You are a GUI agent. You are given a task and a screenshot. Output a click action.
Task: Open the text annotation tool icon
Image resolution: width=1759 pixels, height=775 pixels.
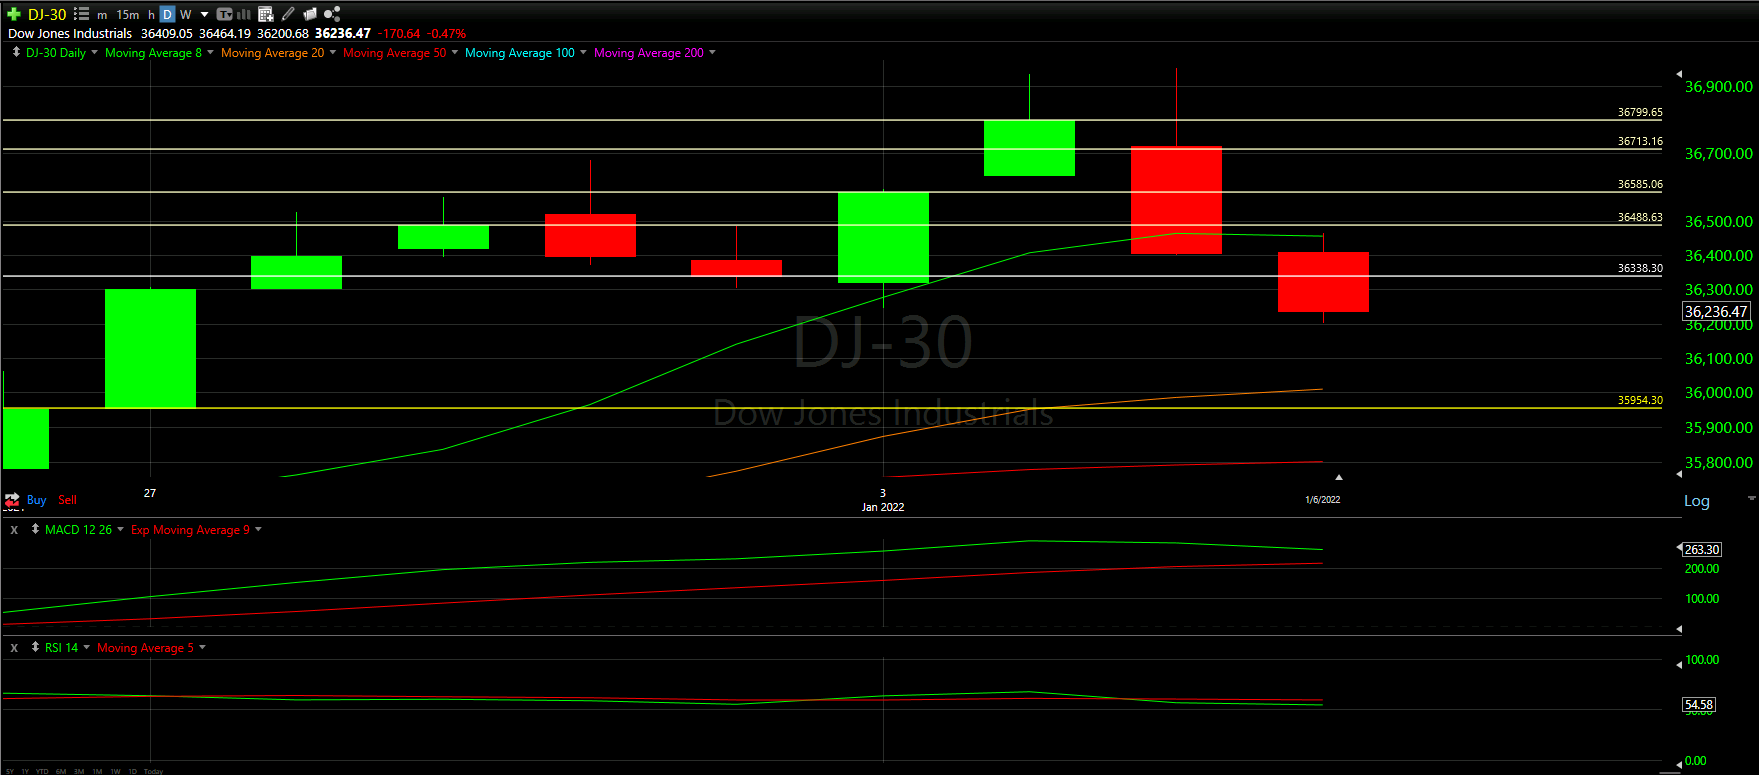pos(224,14)
